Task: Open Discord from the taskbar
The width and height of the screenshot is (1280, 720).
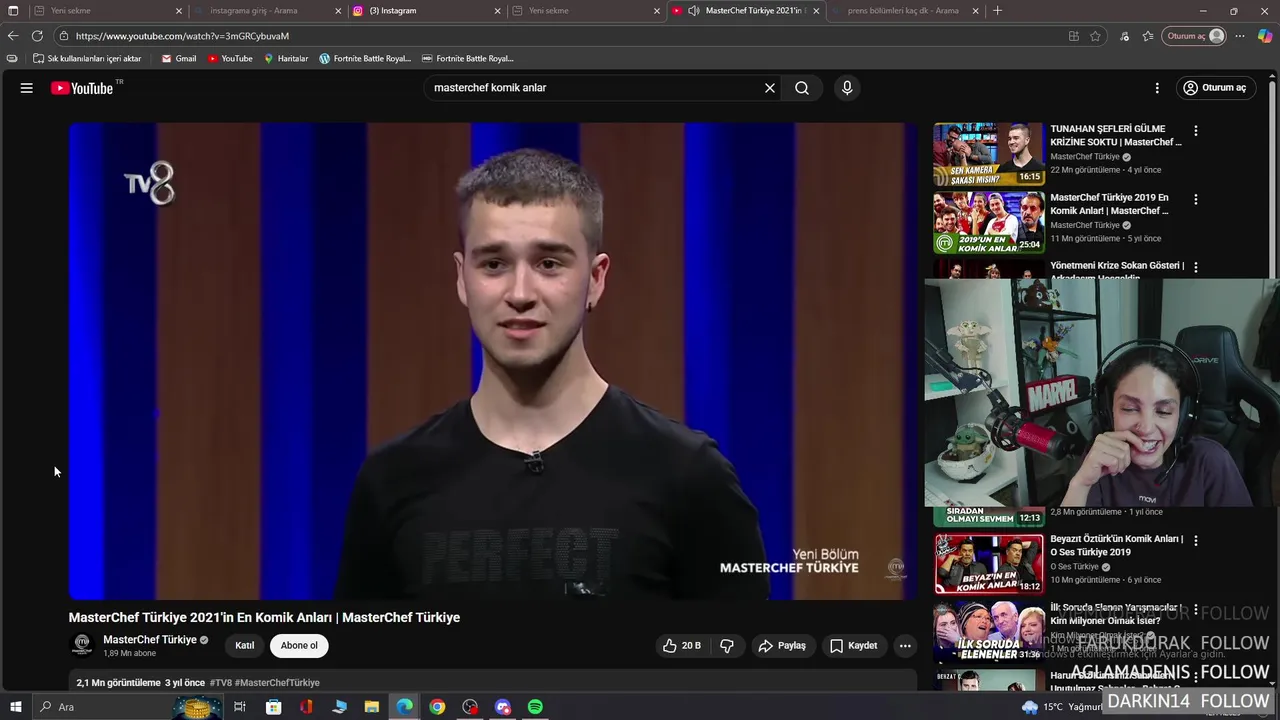Action: point(503,707)
